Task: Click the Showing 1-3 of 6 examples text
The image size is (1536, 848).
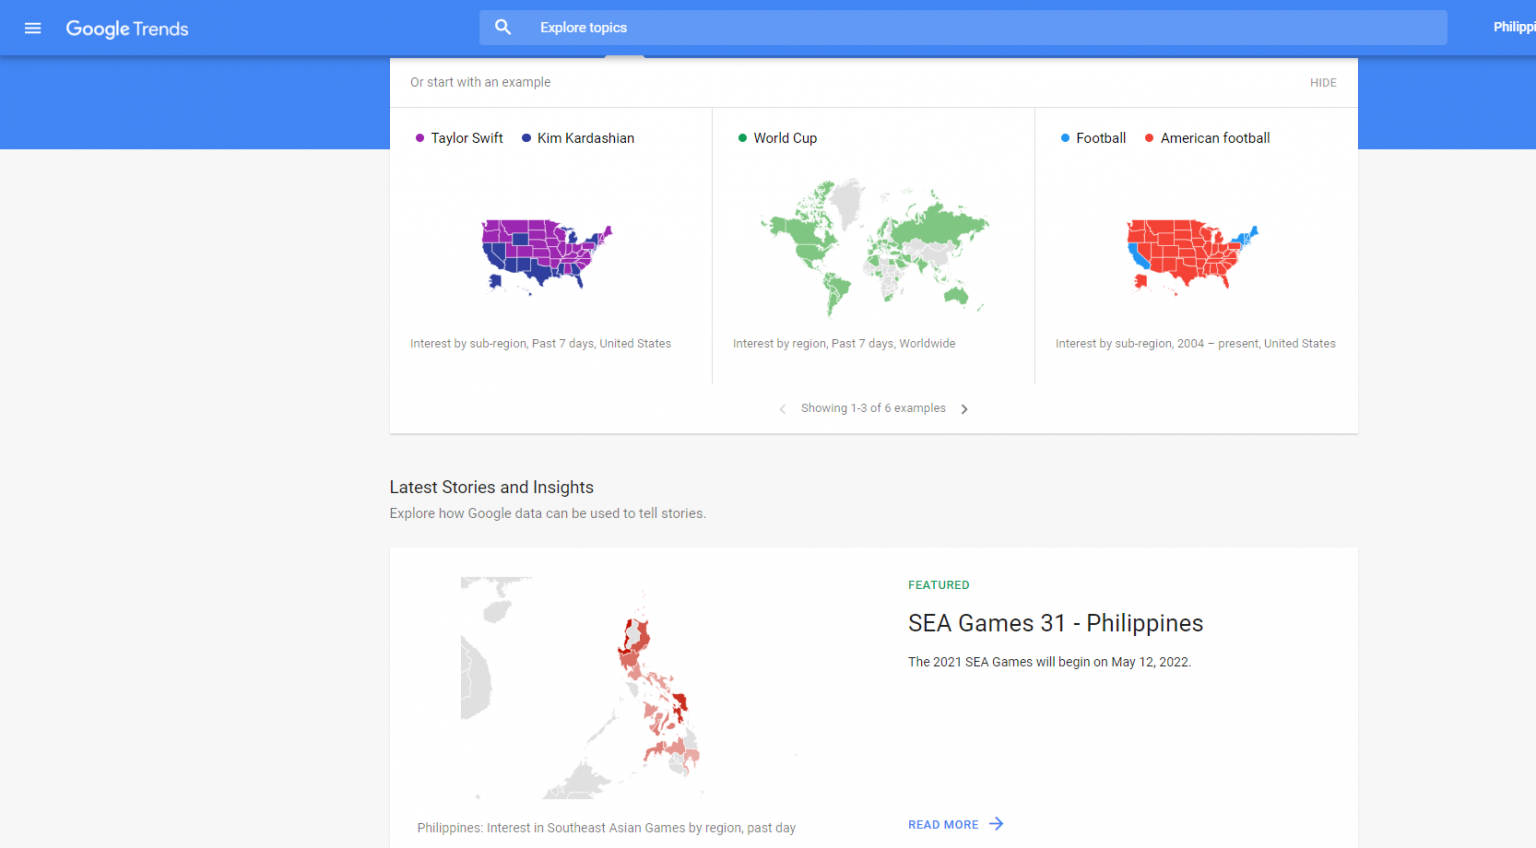Action: [x=873, y=408]
